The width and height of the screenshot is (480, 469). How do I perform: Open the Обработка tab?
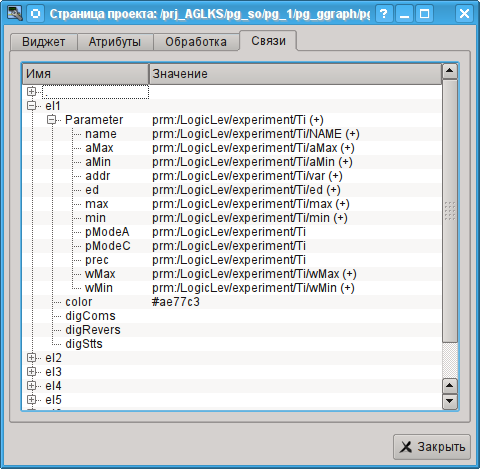(x=196, y=42)
